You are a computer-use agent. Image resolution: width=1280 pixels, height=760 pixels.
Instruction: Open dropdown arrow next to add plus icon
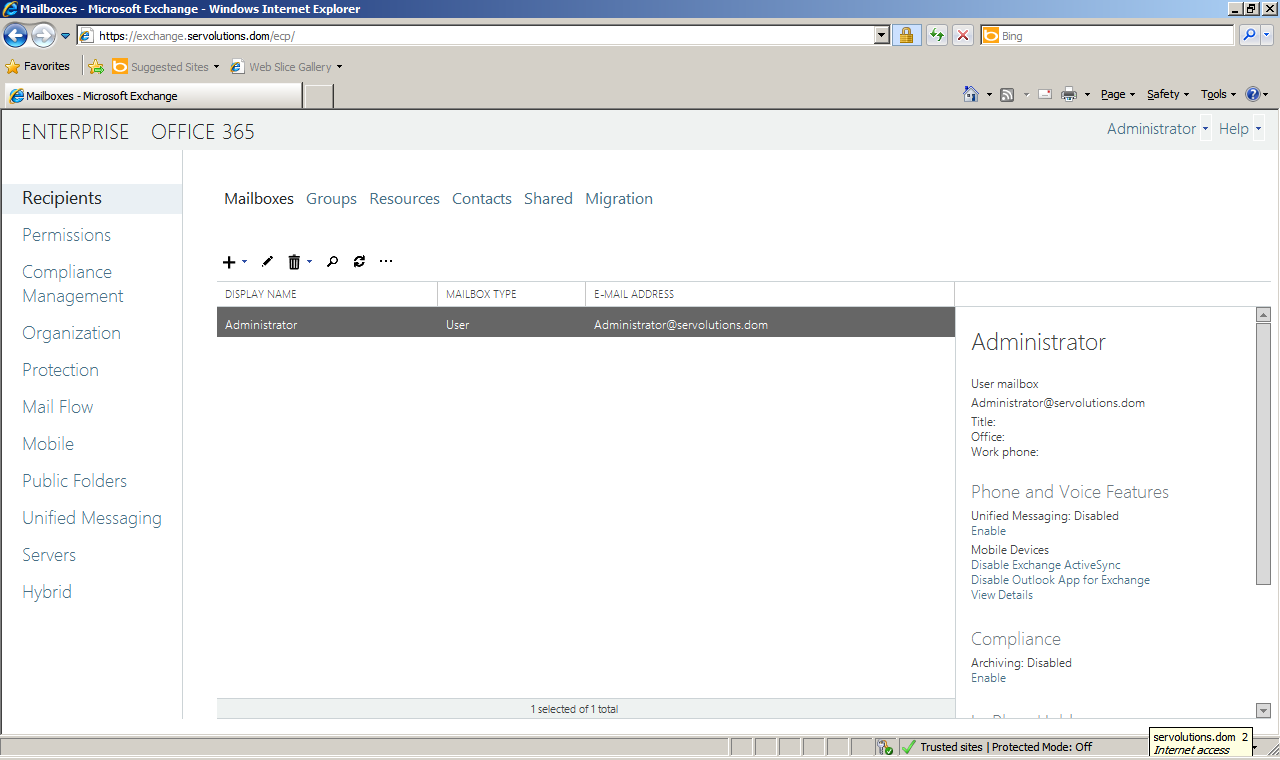pos(244,262)
